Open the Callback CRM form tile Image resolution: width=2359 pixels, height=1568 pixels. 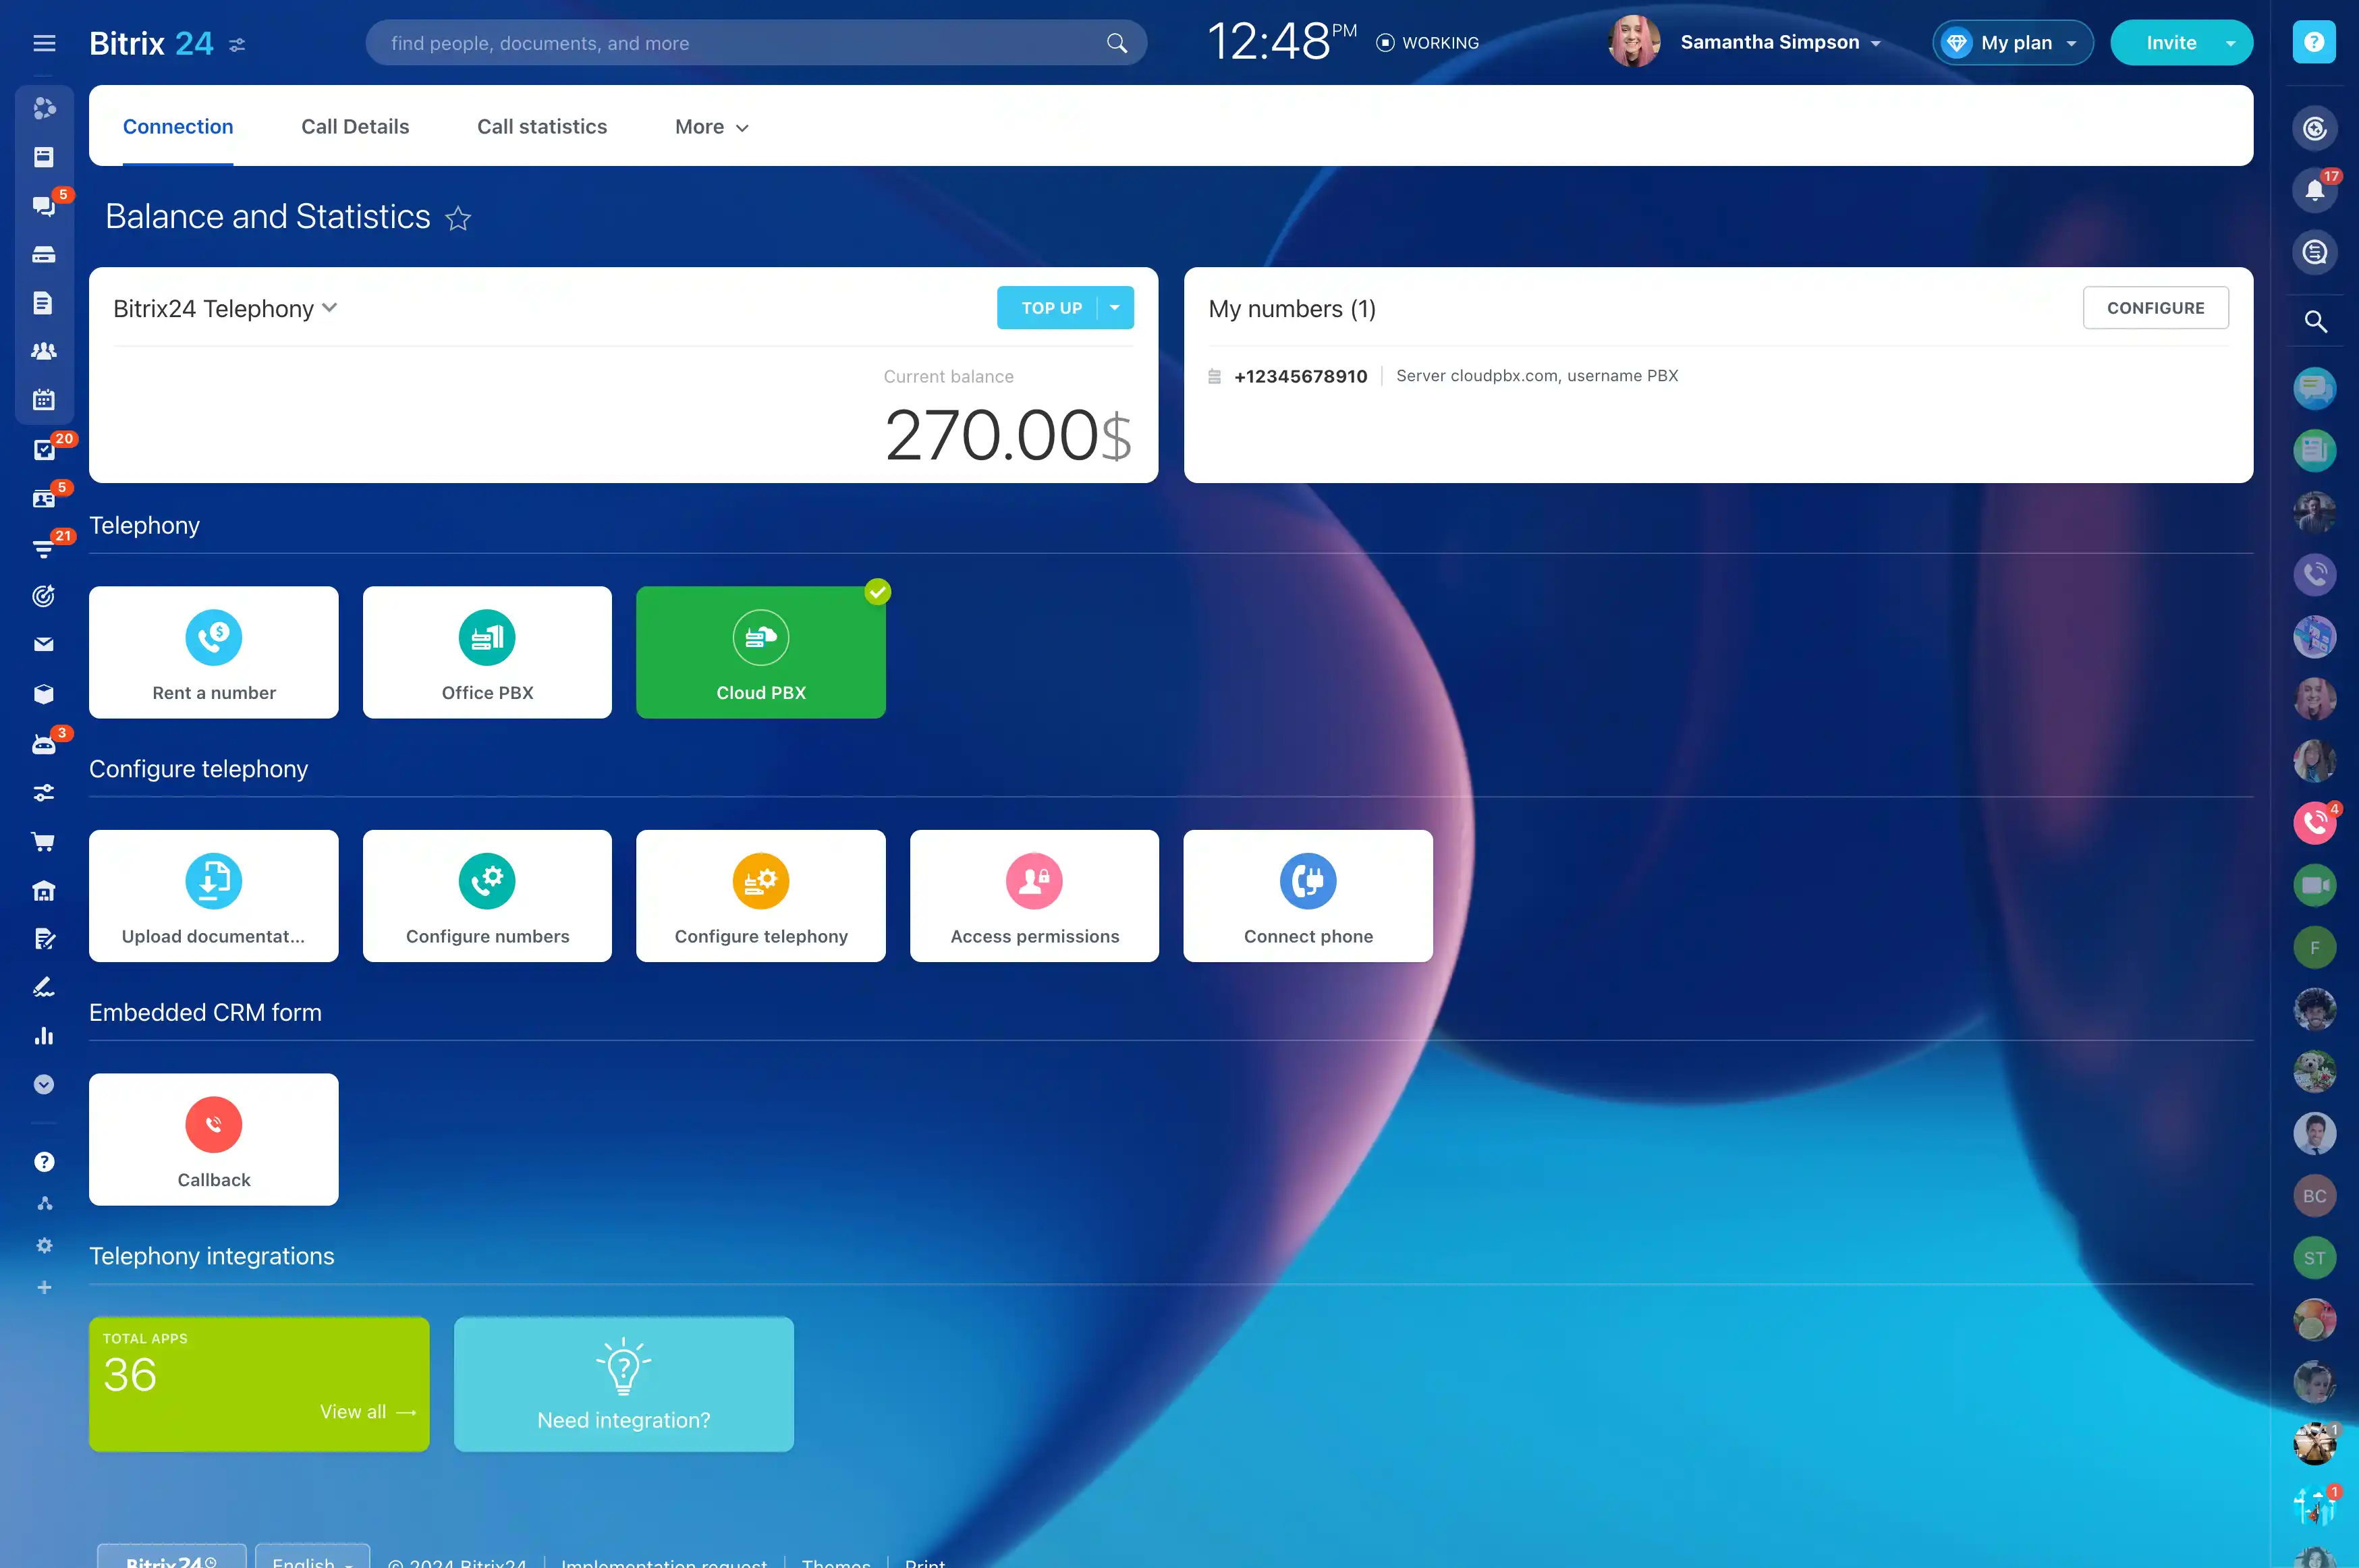[213, 1139]
